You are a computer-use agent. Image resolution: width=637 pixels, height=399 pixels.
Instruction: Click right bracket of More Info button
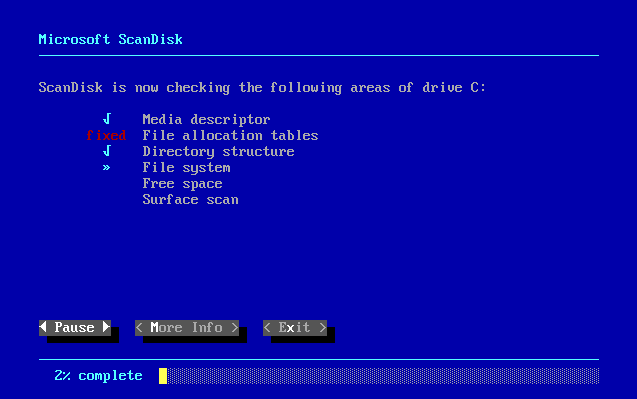pyautogui.click(x=235, y=327)
